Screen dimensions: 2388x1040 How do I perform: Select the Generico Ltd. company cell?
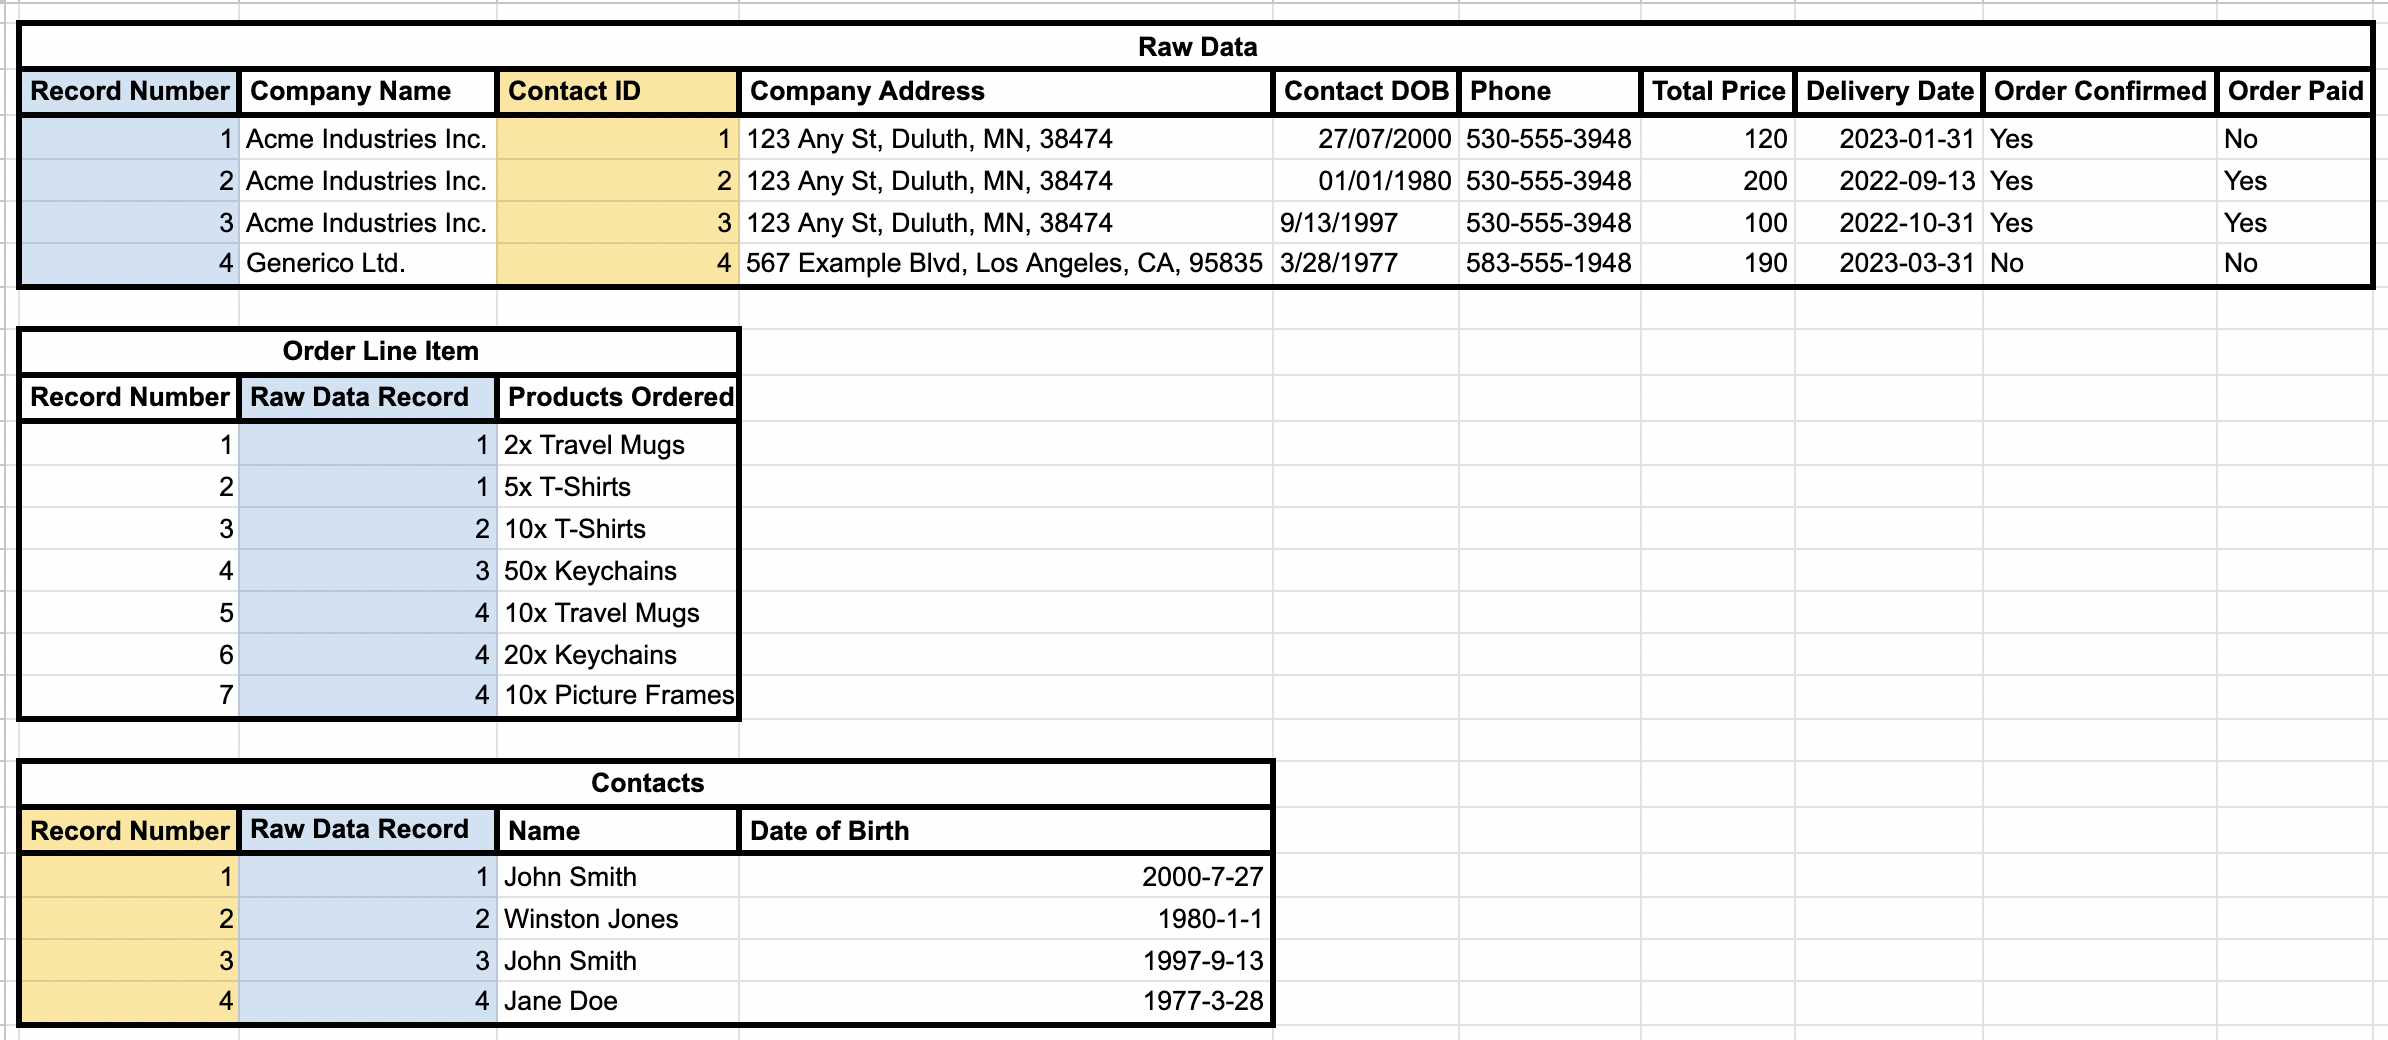click(x=368, y=264)
